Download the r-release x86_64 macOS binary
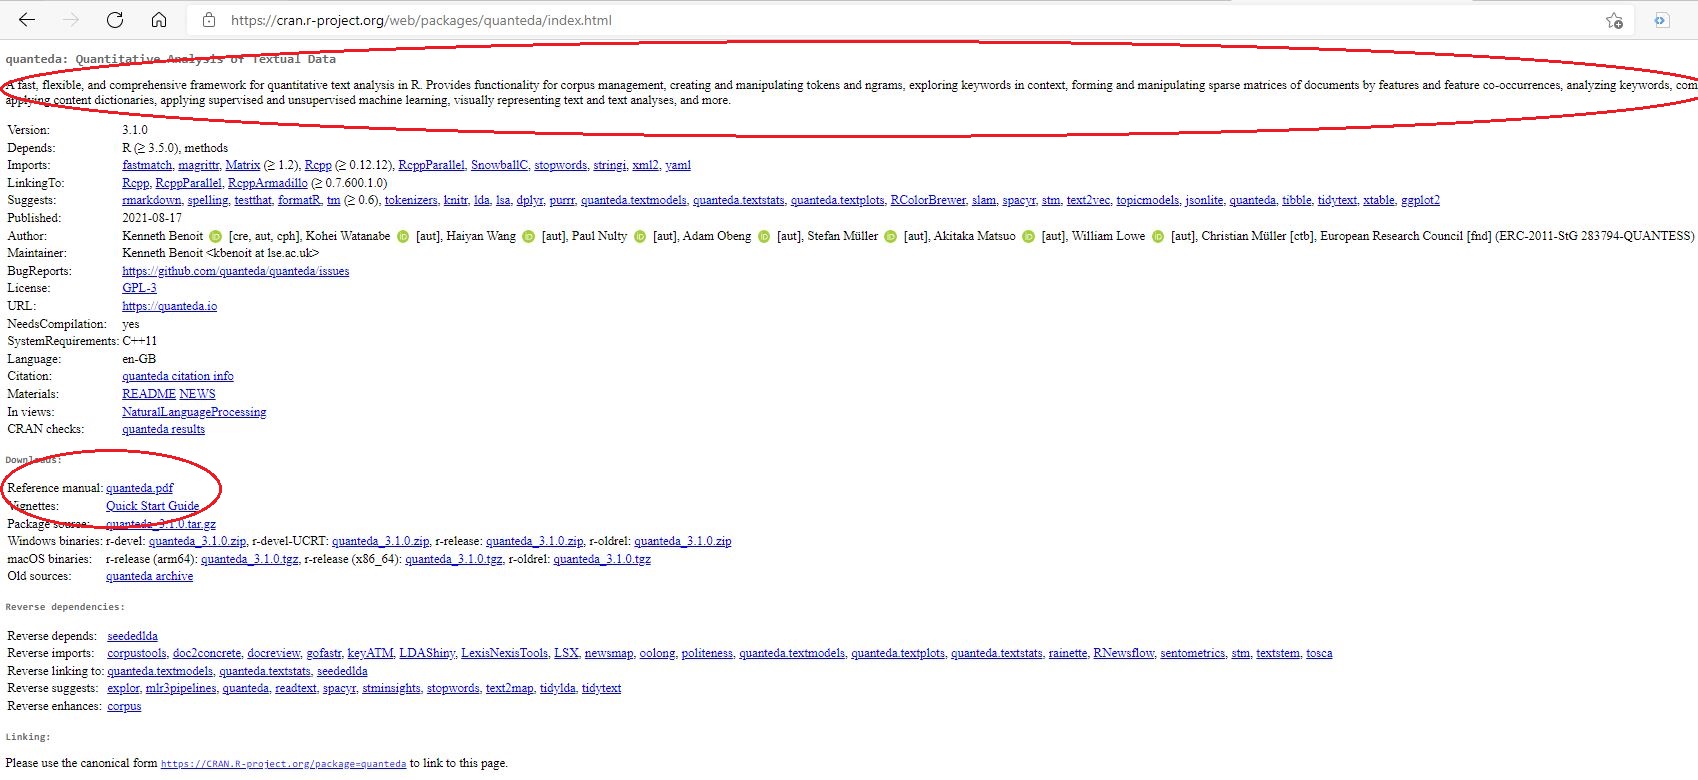 pos(454,559)
